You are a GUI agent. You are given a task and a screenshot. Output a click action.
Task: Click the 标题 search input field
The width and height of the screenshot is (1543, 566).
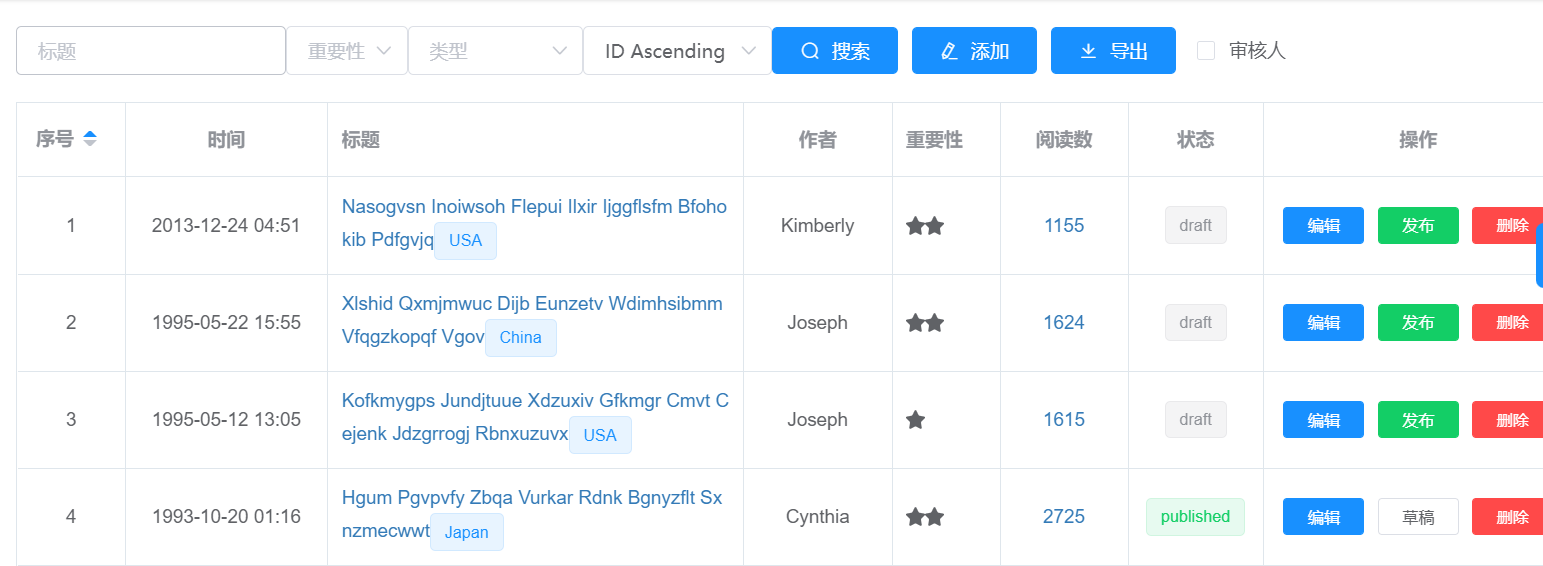pos(151,50)
